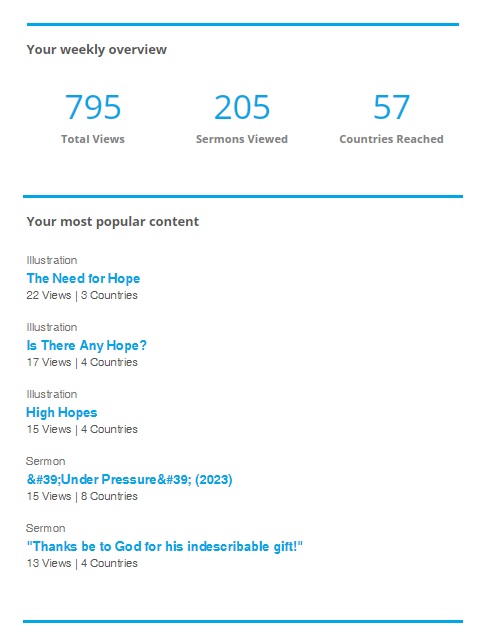This screenshot has height=637, width=481.
Task: Click the 'Your weekly overview' heading
Action: coord(97,50)
